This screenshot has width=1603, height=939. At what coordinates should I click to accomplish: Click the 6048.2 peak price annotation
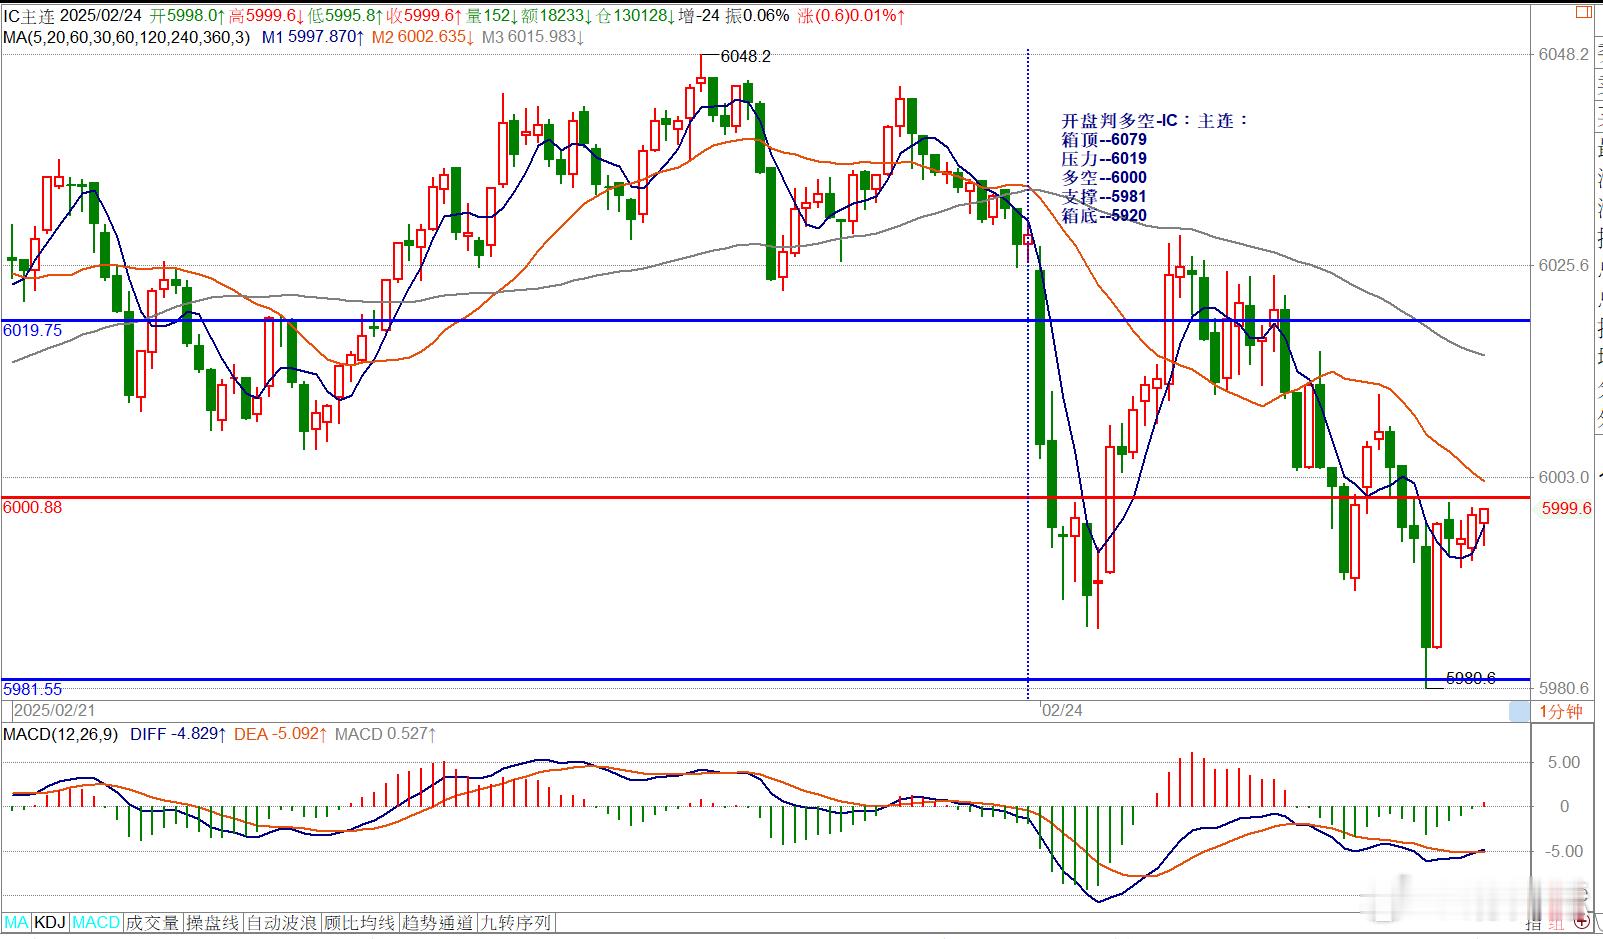(745, 57)
